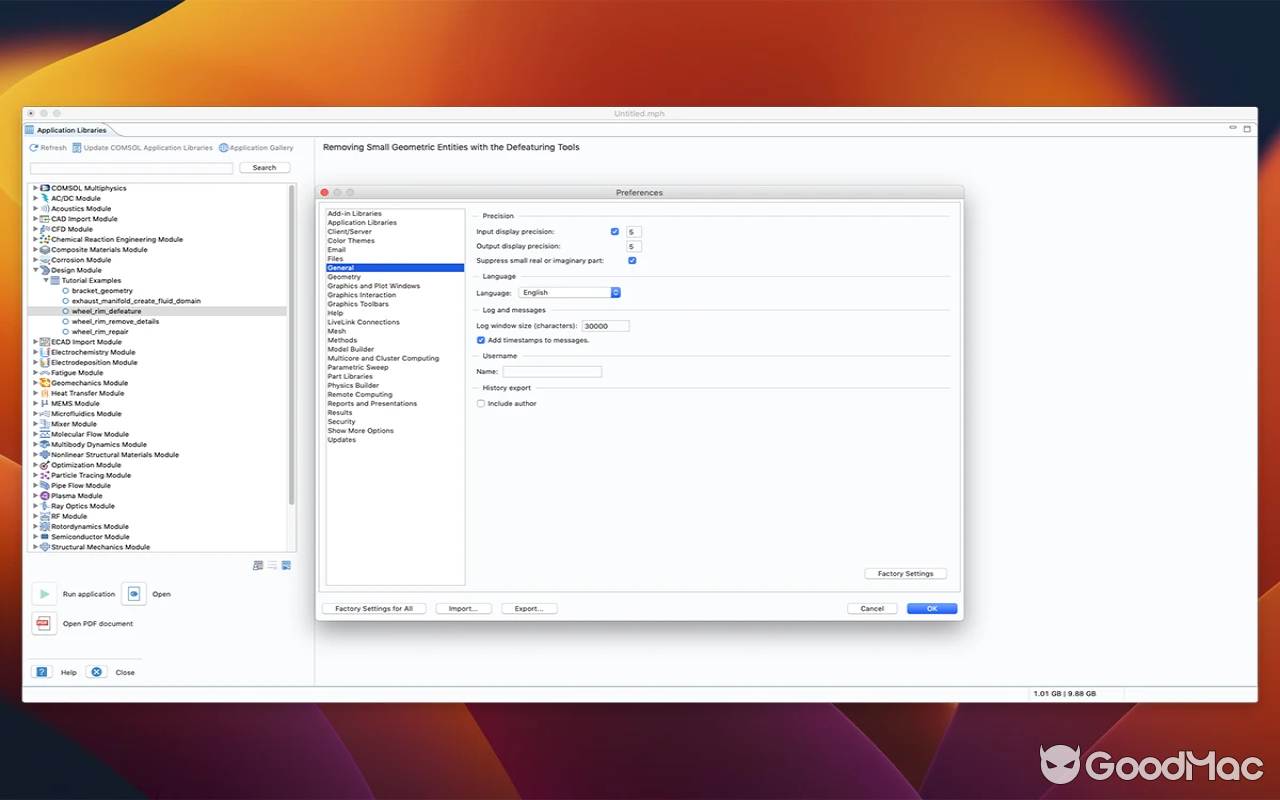Open the Language dropdown
The width and height of the screenshot is (1280, 800).
613,293
